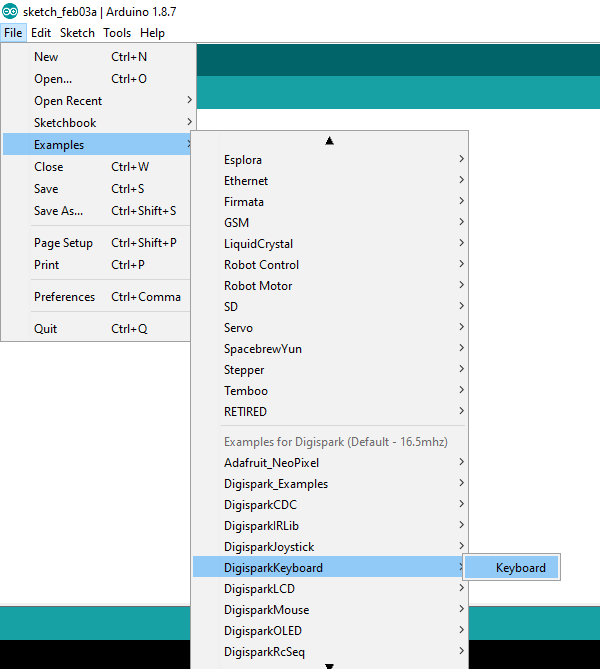This screenshot has width=600, height=669.
Task: Open the Servo examples submenu
Action: (329, 328)
